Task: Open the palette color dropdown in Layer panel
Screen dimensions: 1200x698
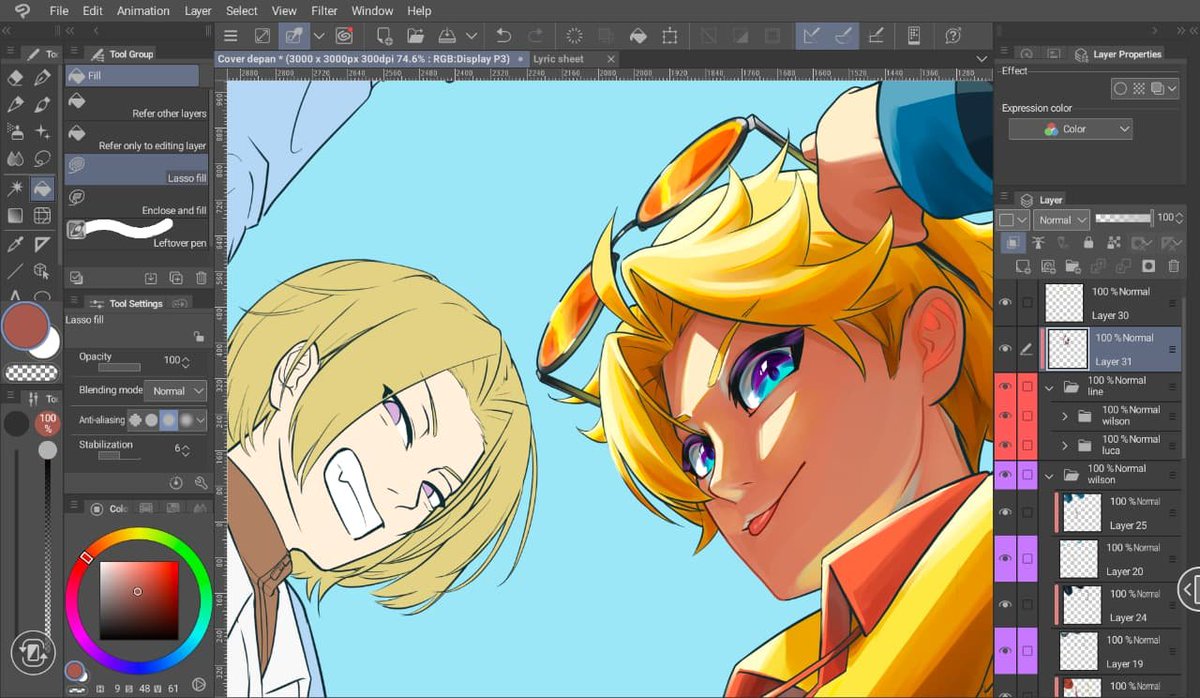Action: (x=1014, y=220)
